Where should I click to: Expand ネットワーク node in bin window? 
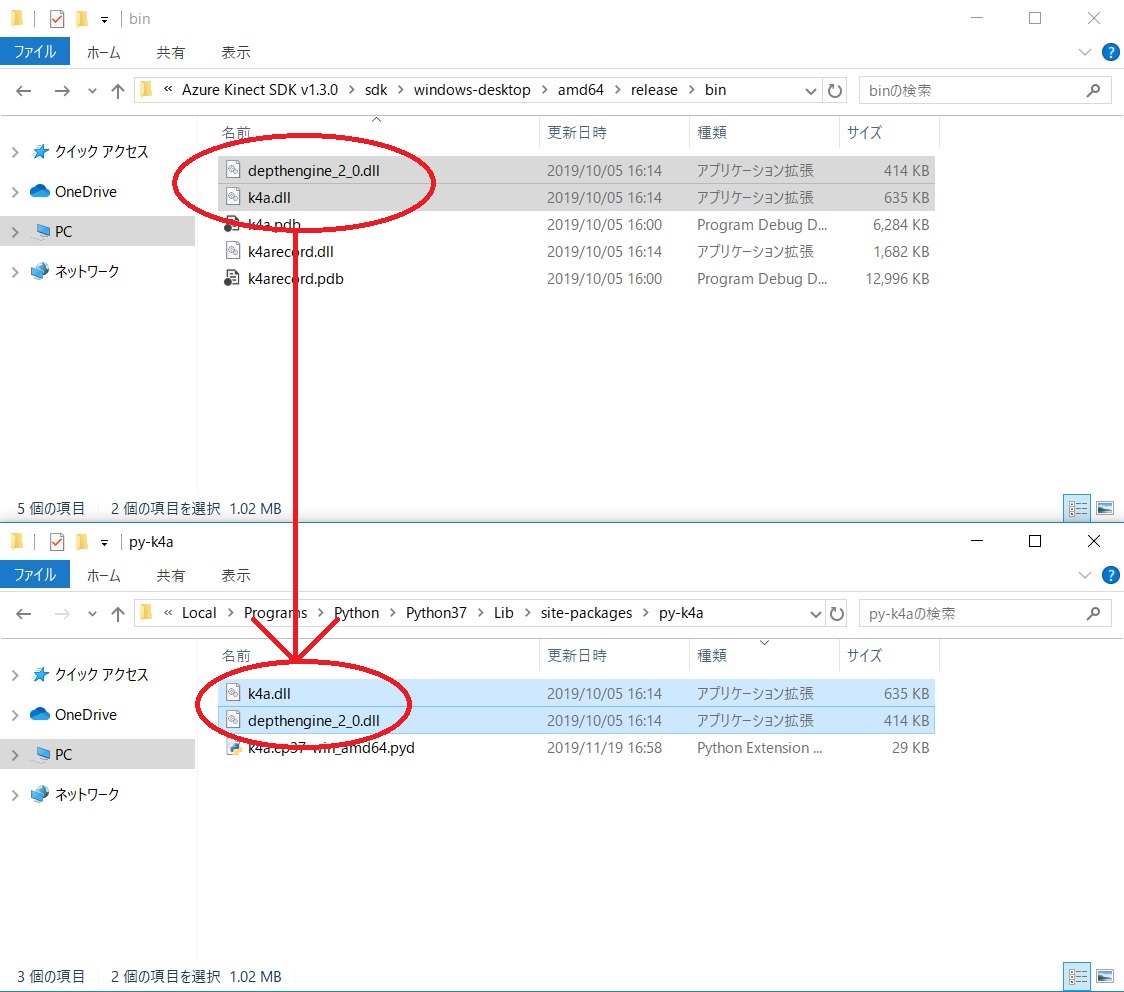pyautogui.click(x=15, y=272)
